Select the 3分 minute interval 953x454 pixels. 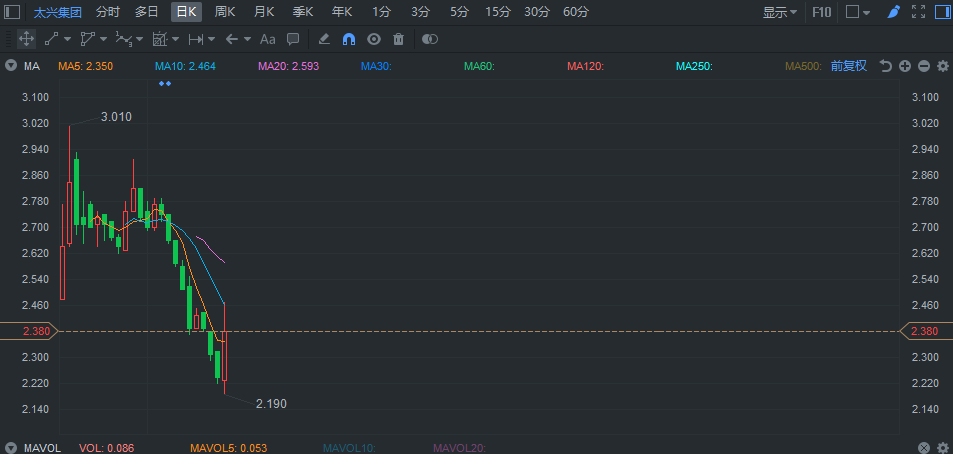tap(420, 12)
